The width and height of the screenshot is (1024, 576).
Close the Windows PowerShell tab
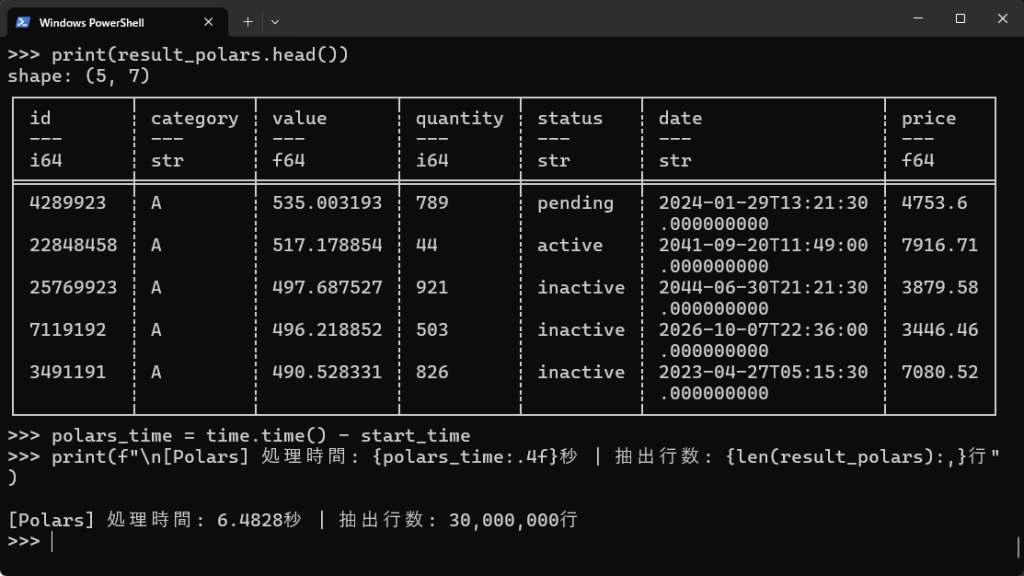pyautogui.click(x=209, y=21)
